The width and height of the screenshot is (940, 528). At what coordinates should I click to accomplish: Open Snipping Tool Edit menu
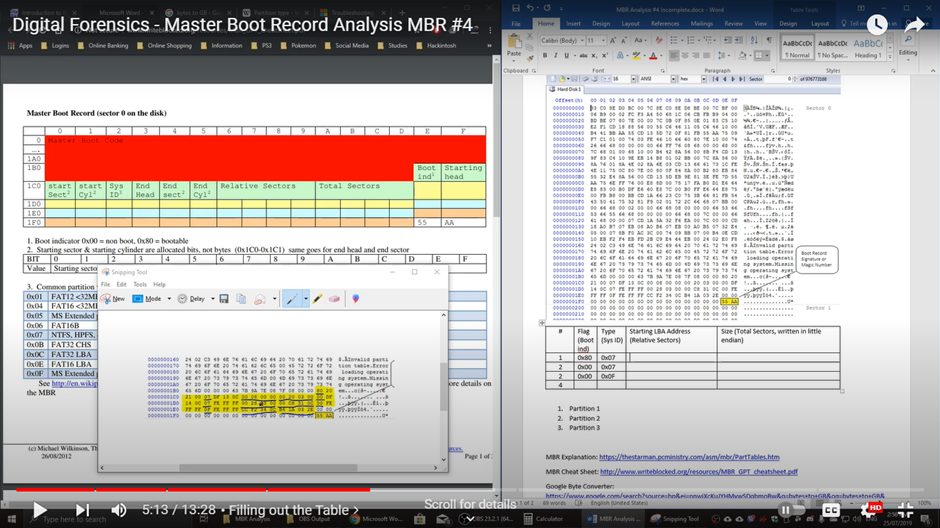click(122, 284)
